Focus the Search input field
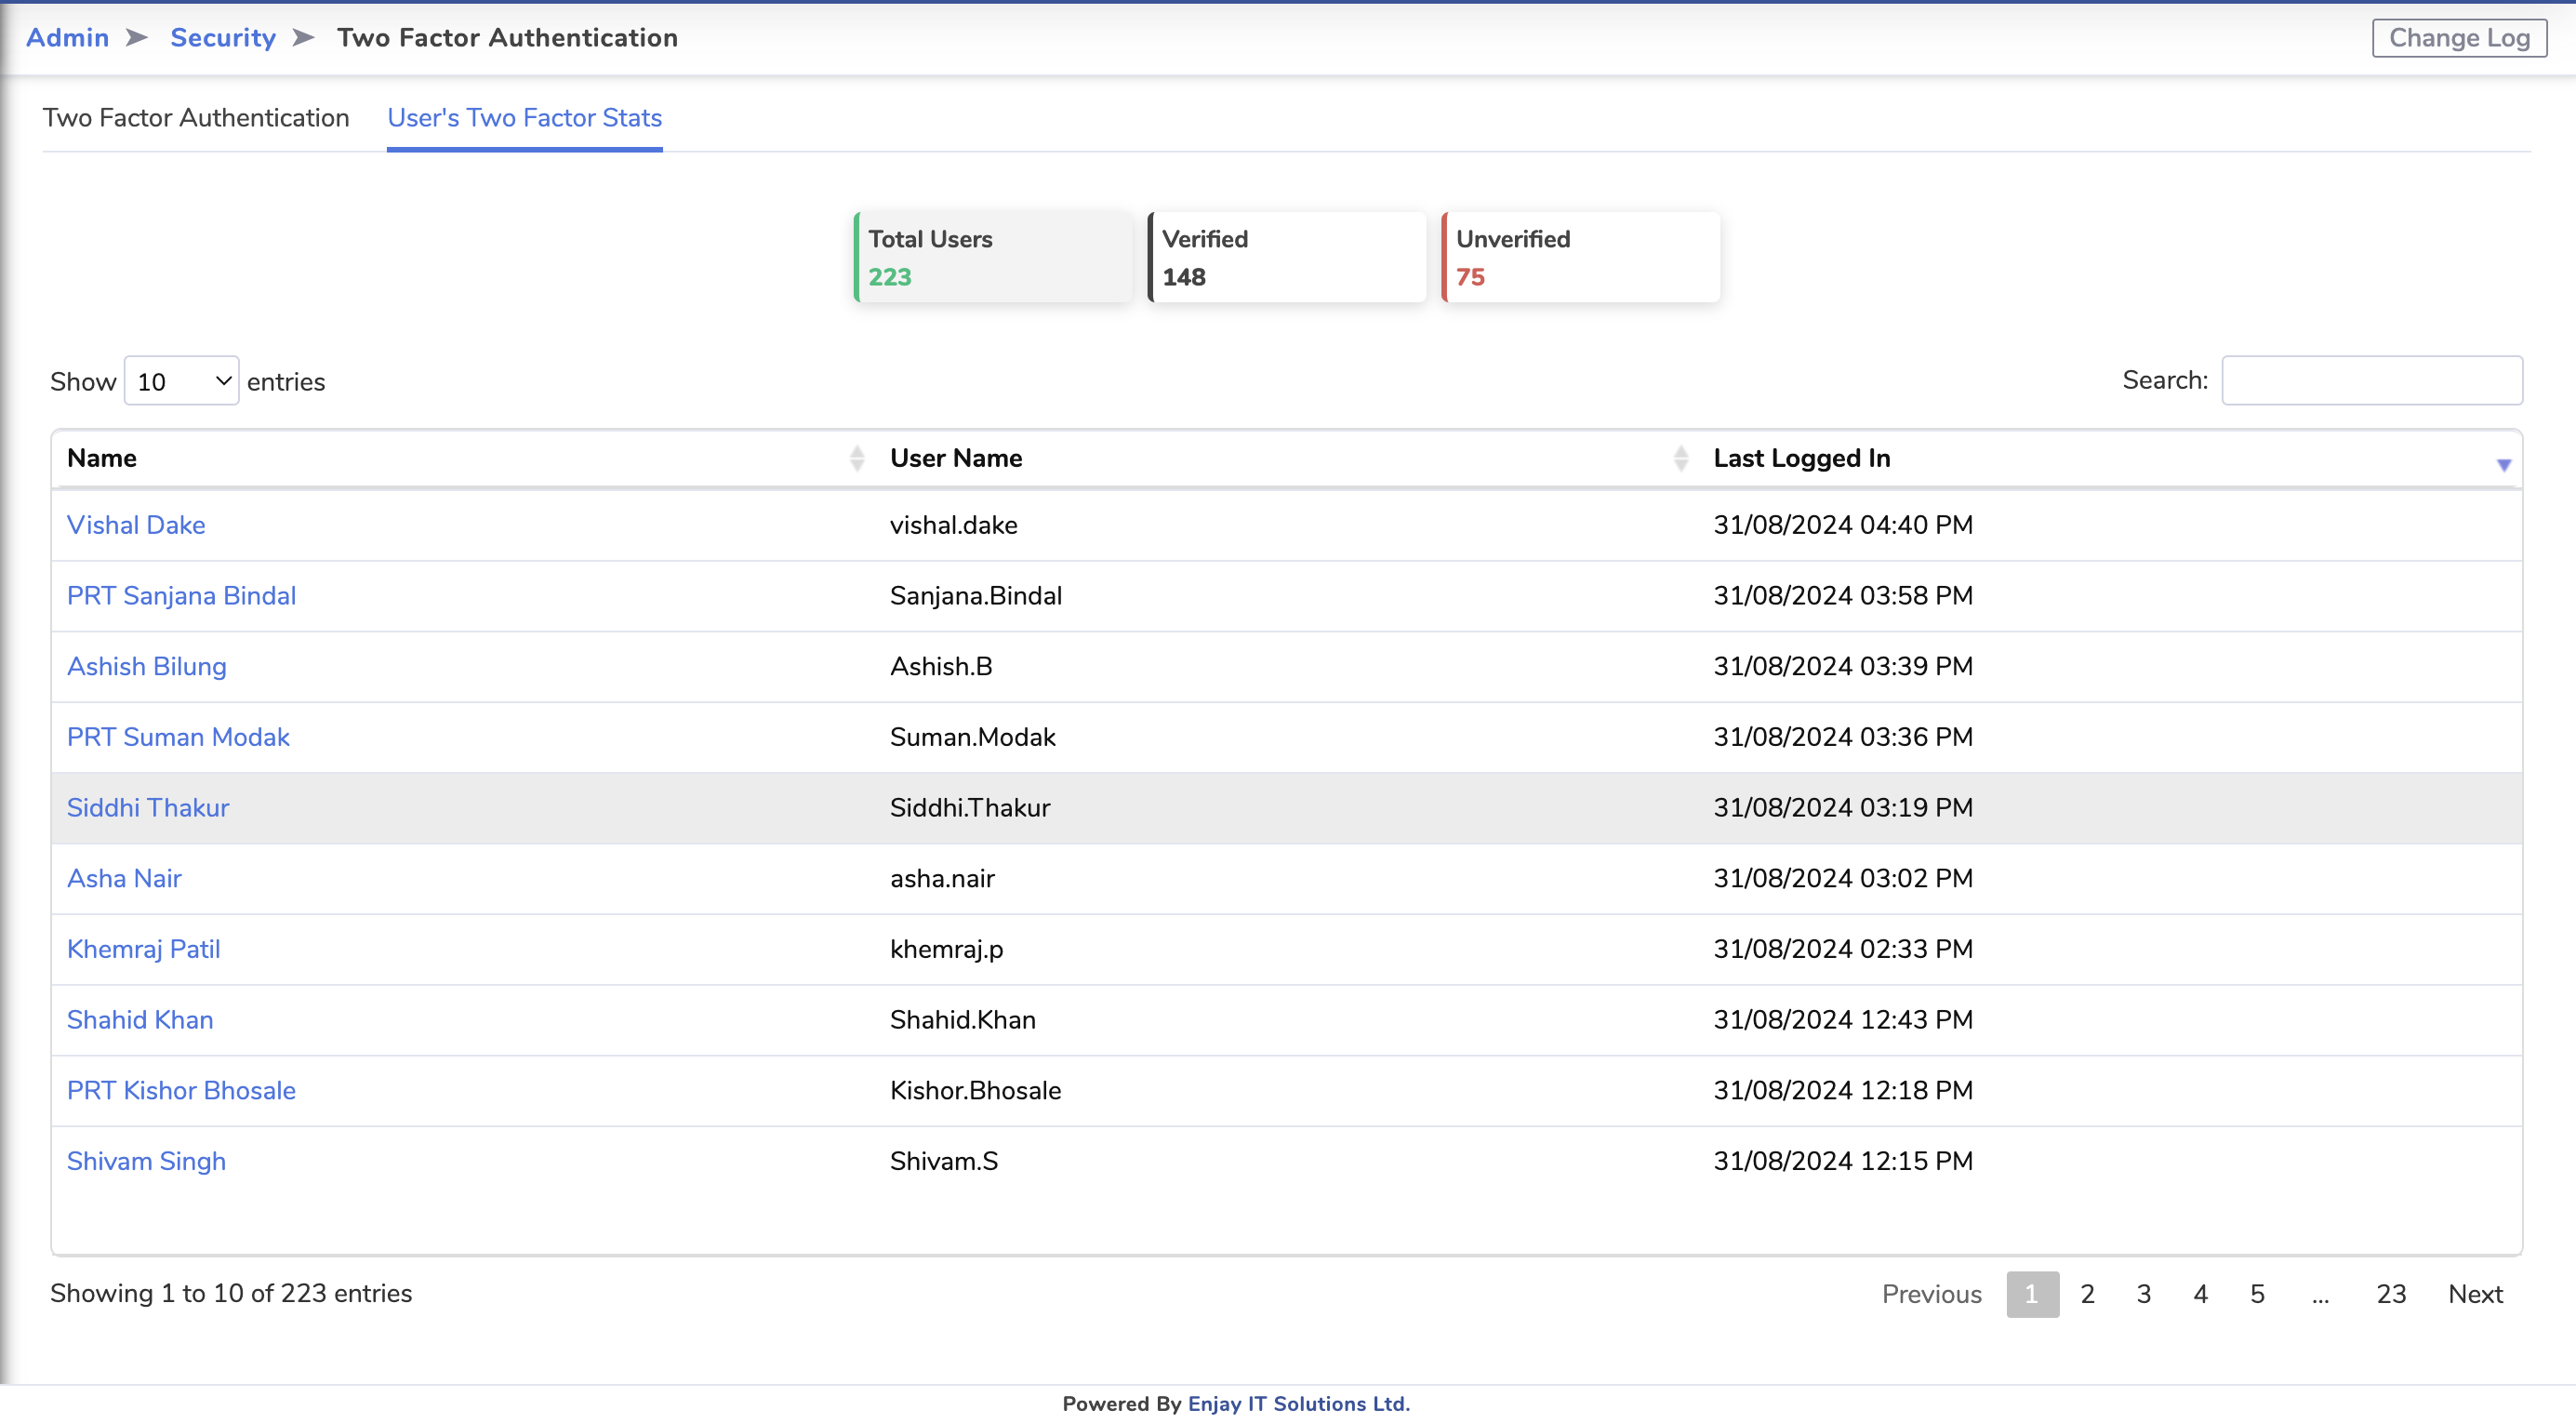2576x1423 pixels. point(2371,380)
